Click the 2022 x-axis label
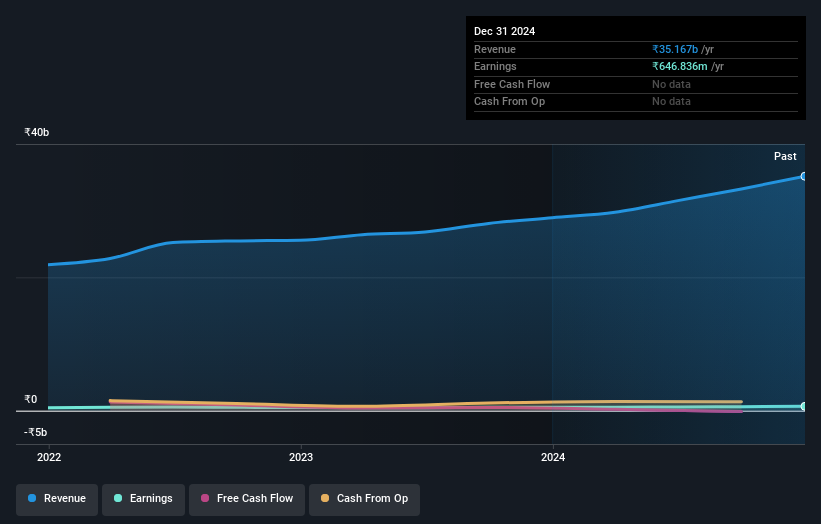The width and height of the screenshot is (821, 524). click(49, 458)
